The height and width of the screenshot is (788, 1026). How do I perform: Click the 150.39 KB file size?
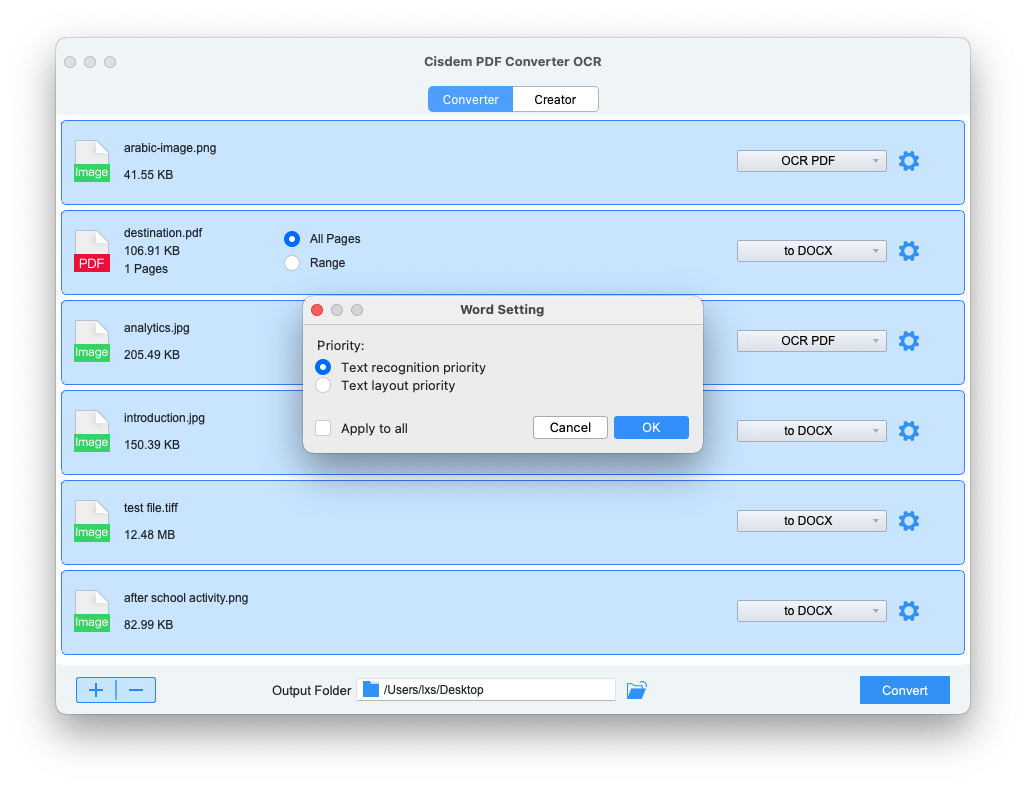point(152,444)
